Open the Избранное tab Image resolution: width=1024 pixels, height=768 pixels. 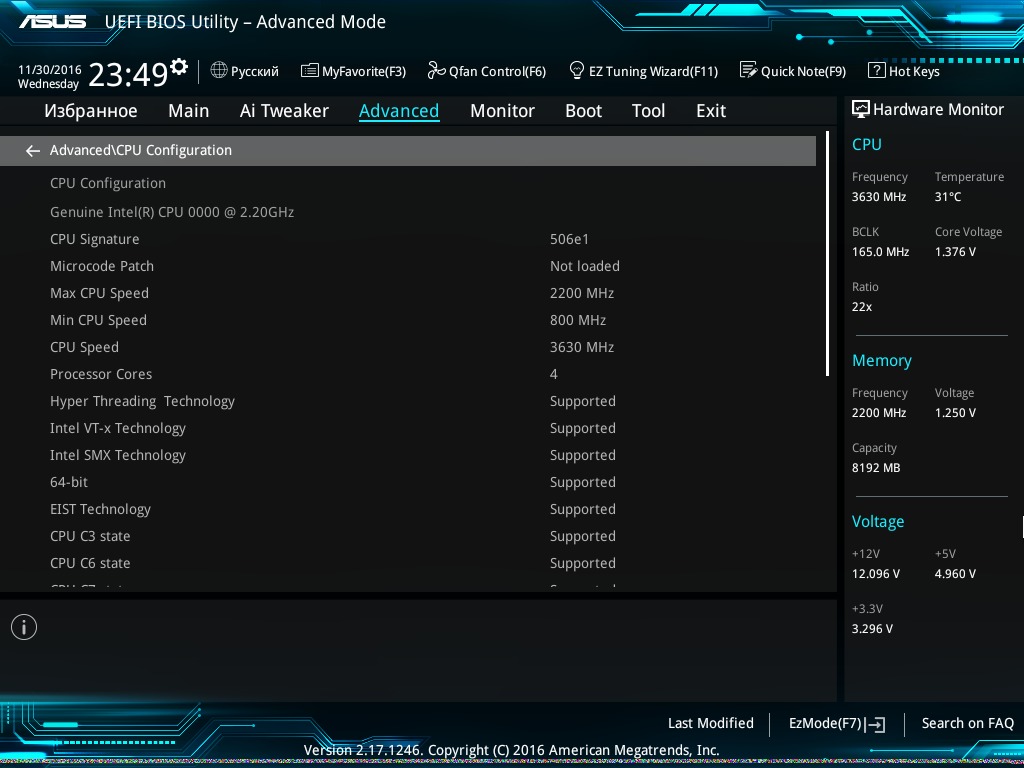pyautogui.click(x=91, y=111)
